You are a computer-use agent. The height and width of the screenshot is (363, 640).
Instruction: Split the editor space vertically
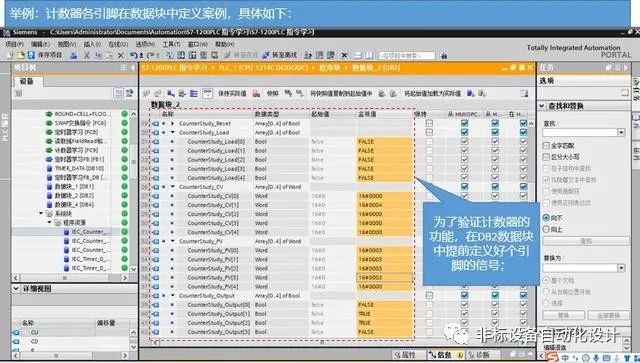369,55
